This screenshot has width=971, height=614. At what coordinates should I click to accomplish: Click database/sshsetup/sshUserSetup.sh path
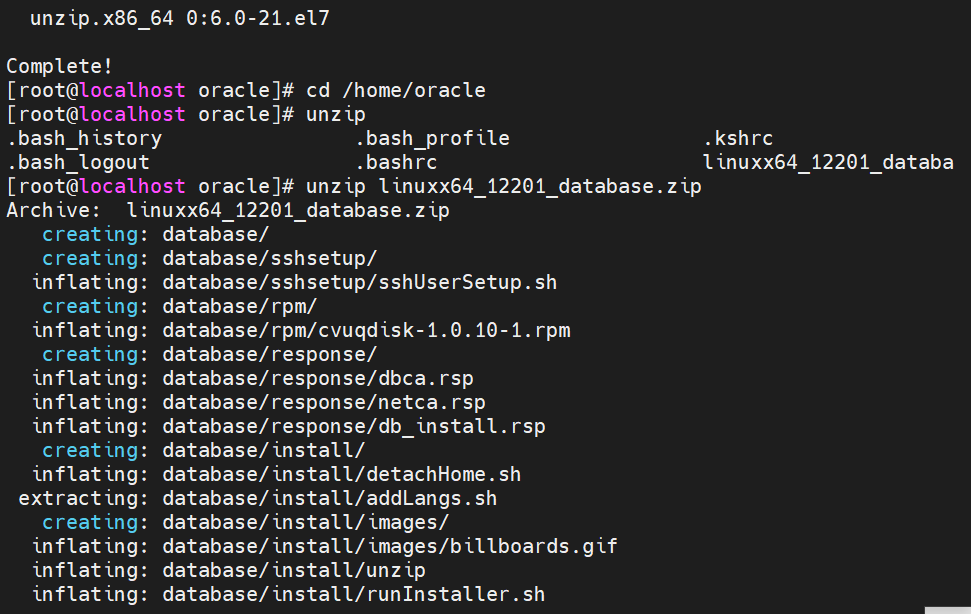click(360, 282)
